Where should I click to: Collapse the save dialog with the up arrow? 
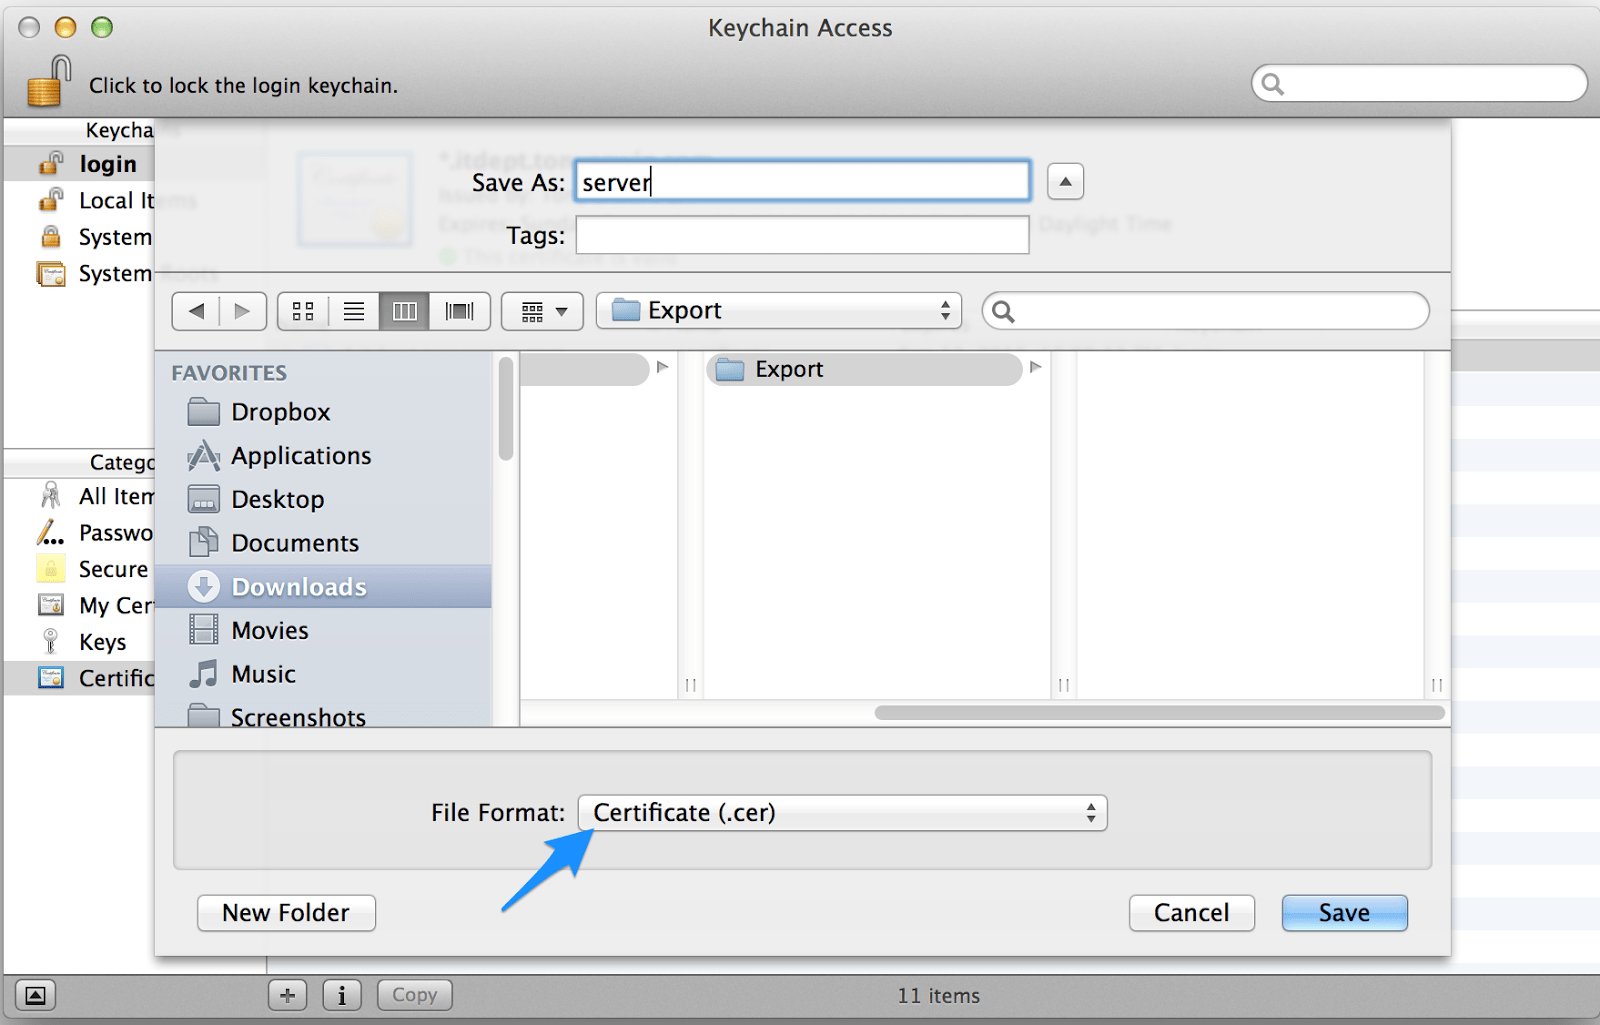(1065, 181)
